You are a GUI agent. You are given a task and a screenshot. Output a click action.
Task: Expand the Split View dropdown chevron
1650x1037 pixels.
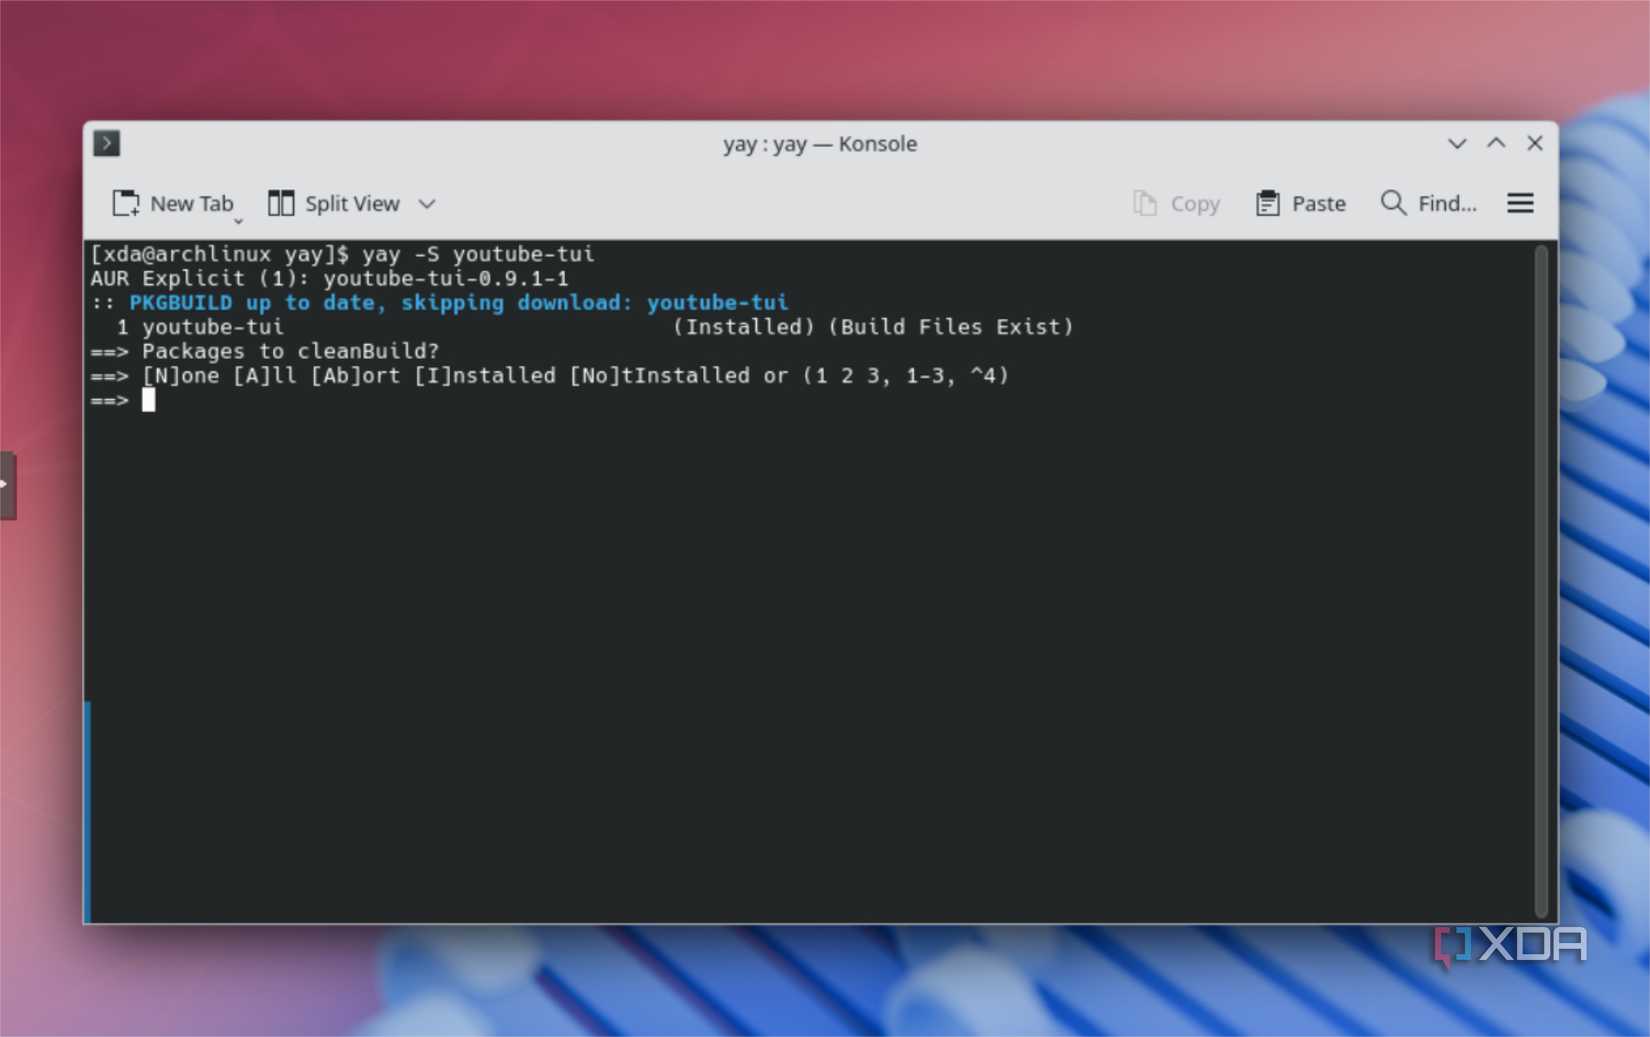[x=427, y=203]
